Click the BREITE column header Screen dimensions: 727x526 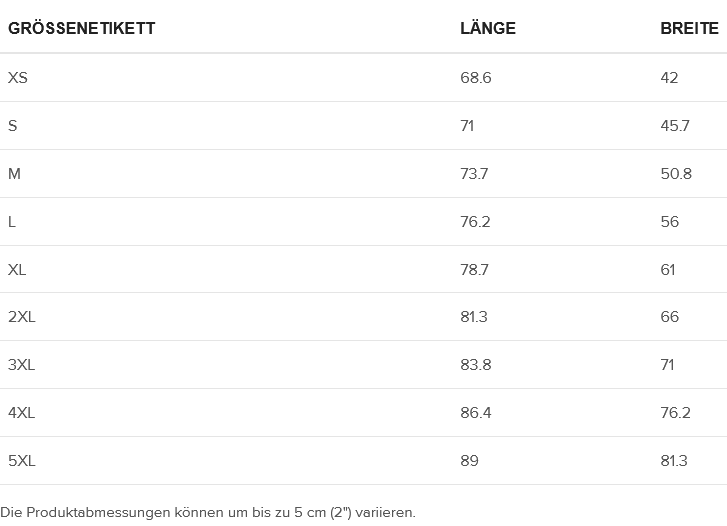[x=689, y=28]
